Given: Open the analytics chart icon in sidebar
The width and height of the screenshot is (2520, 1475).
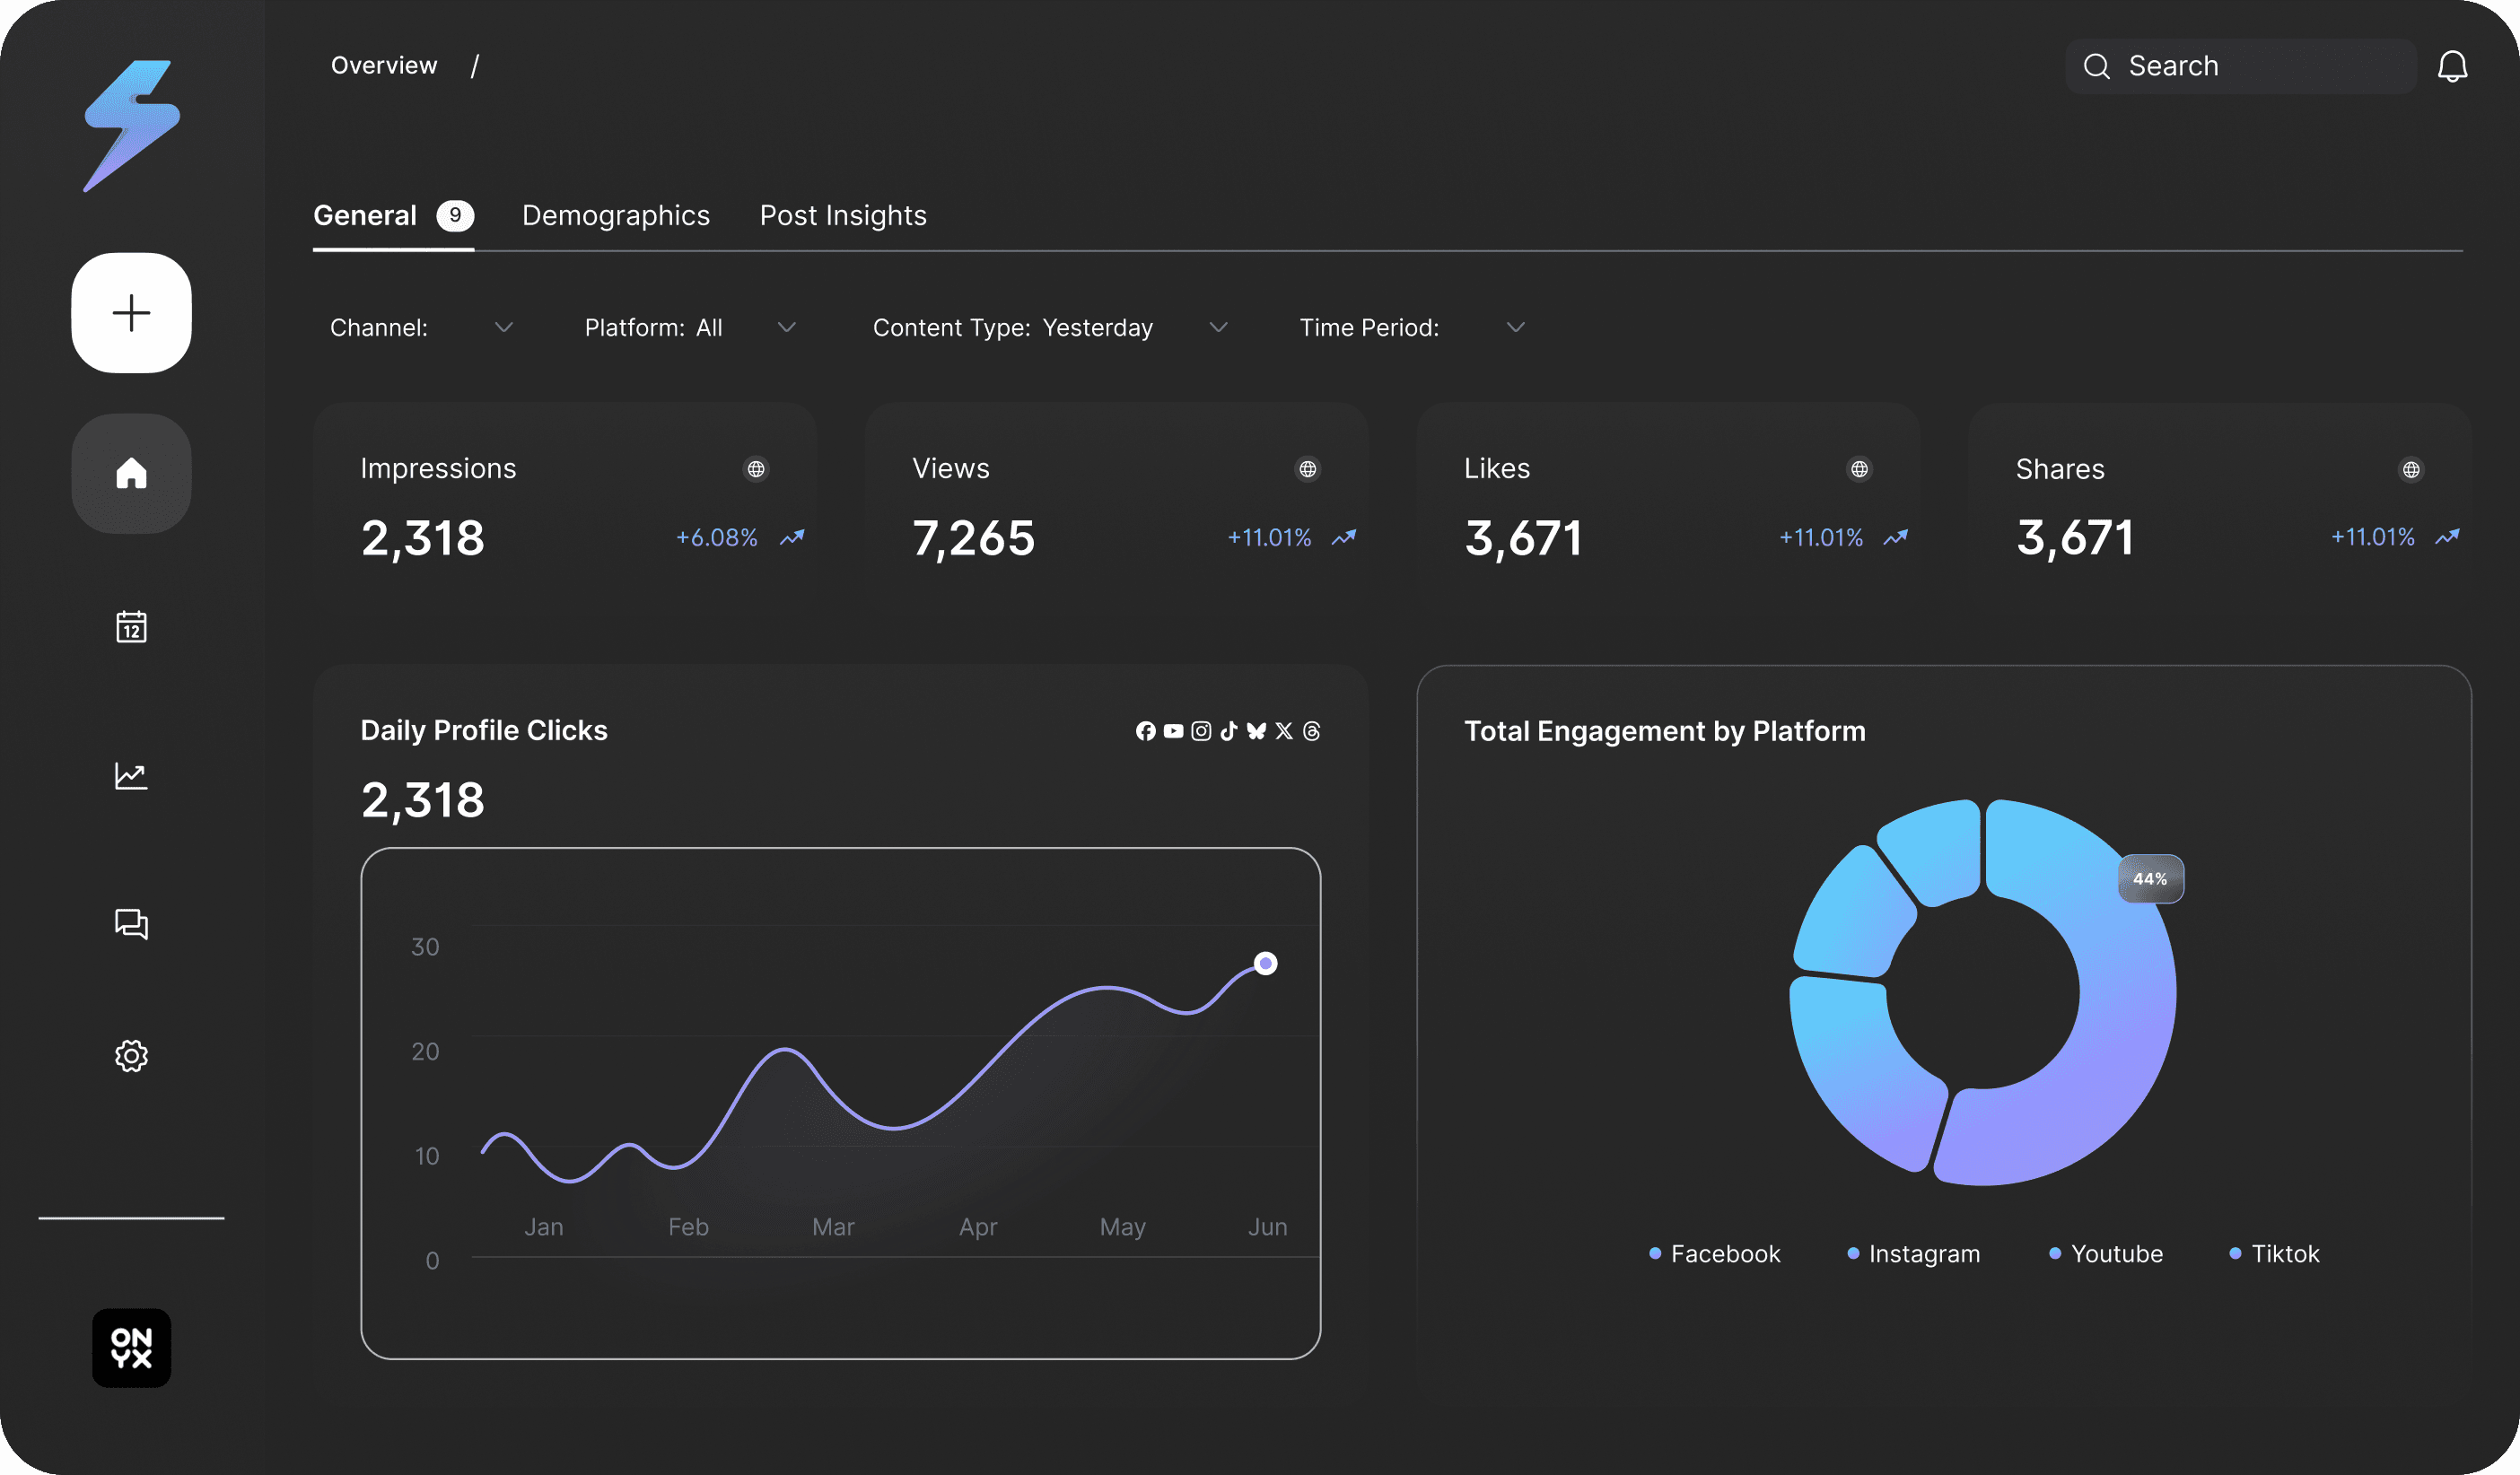Looking at the screenshot, I should point(131,776).
